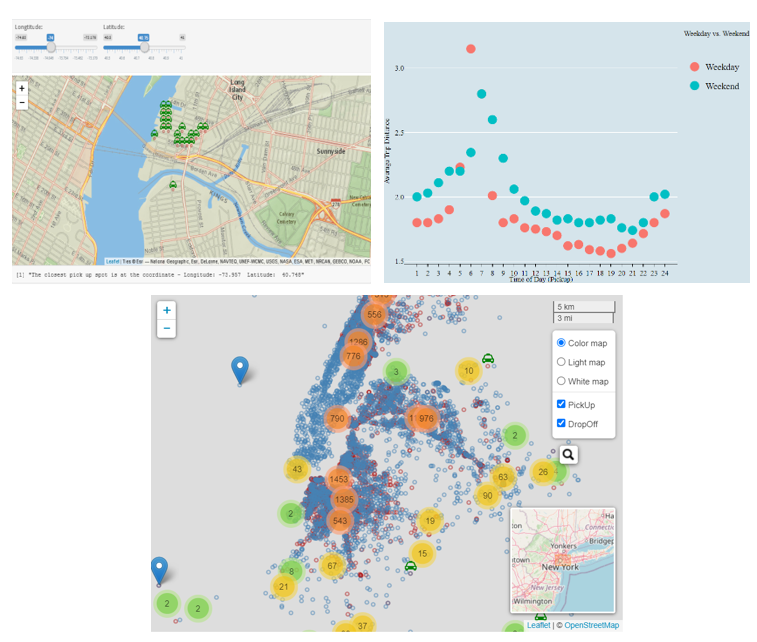The width and height of the screenshot is (757, 642).
Task: Switch to the Light map base layer
Action: pyautogui.click(x=561, y=362)
